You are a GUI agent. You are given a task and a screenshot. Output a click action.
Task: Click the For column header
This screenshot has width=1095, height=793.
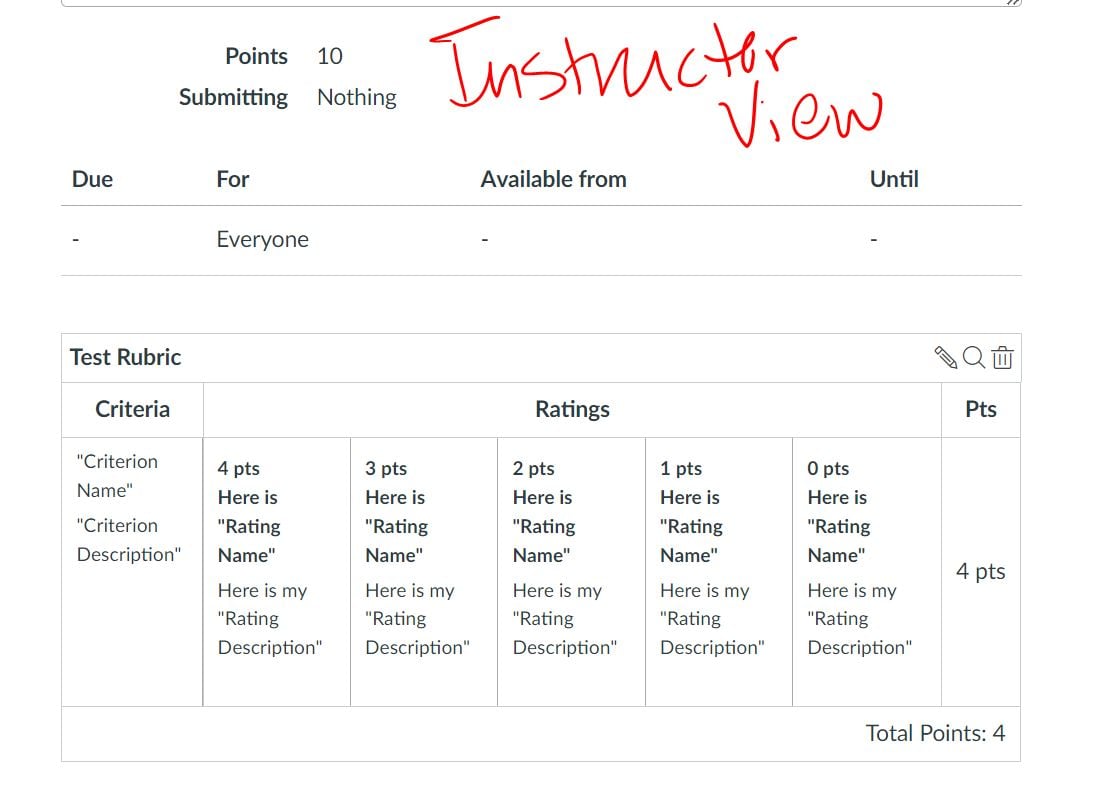pyautogui.click(x=232, y=179)
